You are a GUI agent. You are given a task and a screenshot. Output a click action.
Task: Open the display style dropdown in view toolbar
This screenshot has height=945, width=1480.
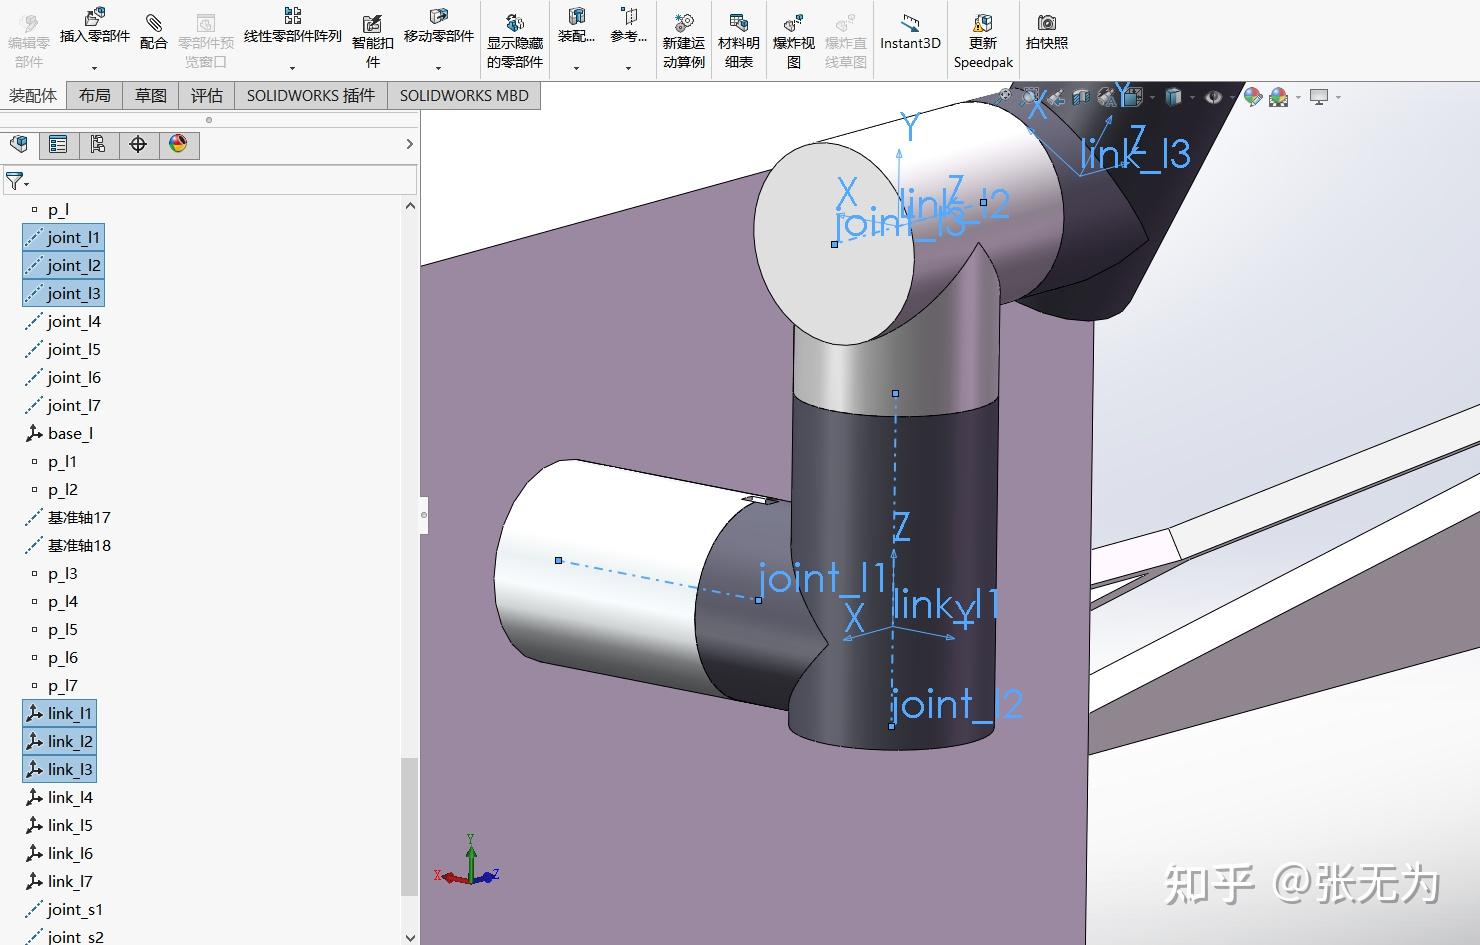coord(1192,97)
